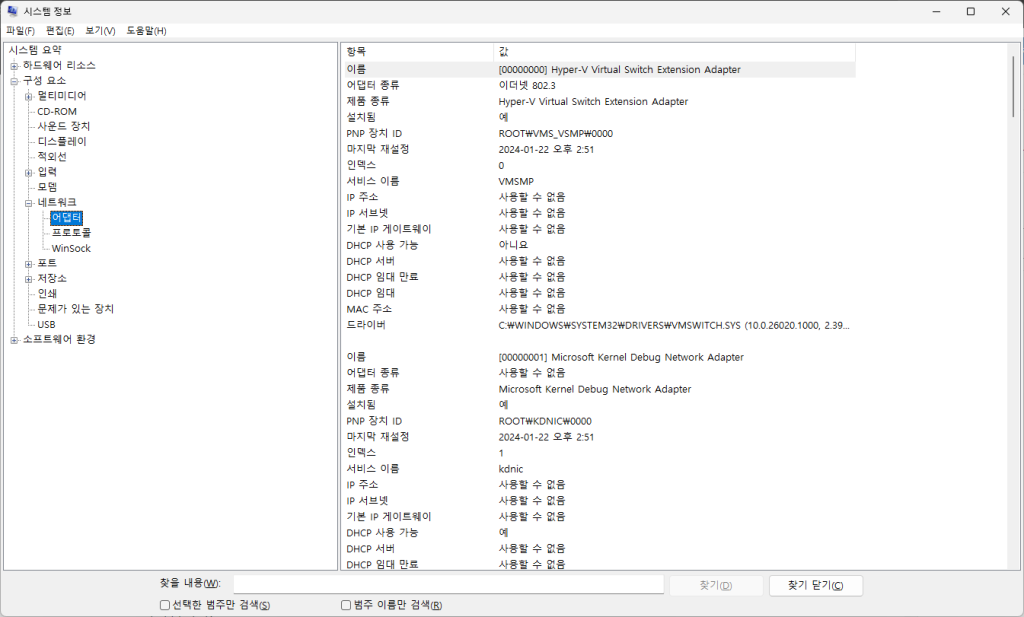1024x617 pixels.
Task: Expand the 소프트웨어 환경 node
Action: (x=14, y=340)
